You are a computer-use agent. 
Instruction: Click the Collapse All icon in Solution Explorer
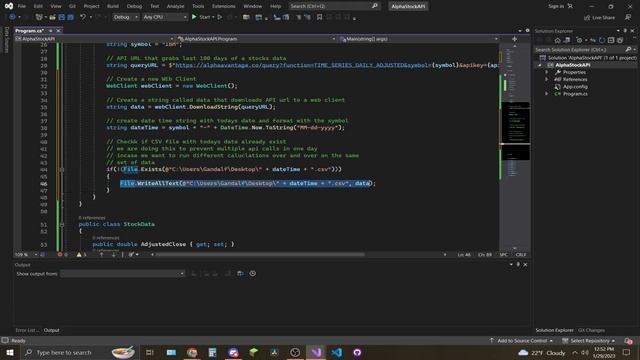(x=611, y=40)
